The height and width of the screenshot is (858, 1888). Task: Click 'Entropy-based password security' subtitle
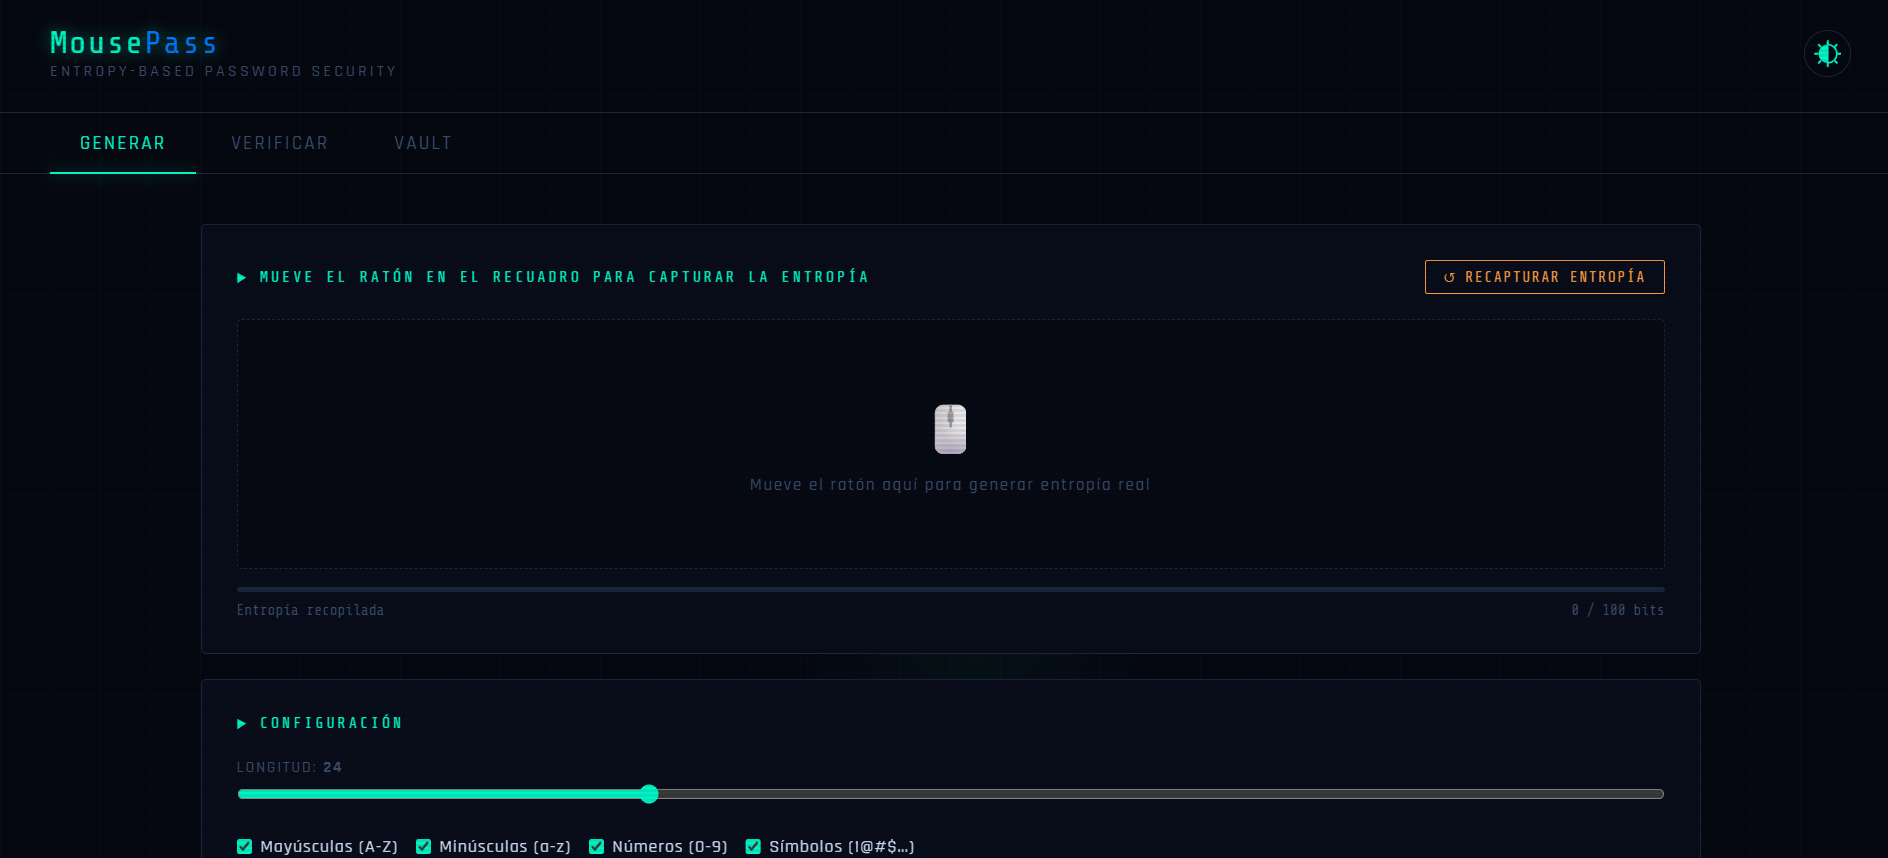[x=223, y=71]
